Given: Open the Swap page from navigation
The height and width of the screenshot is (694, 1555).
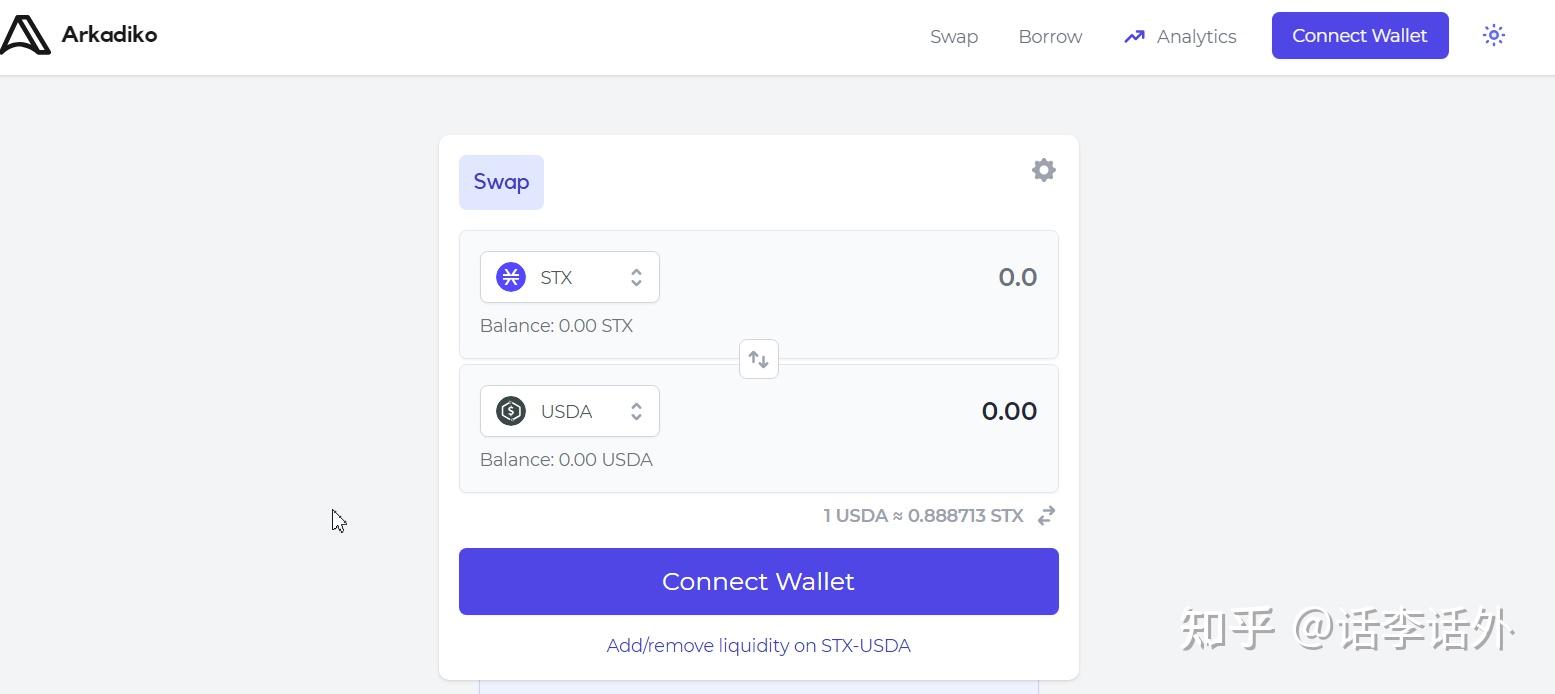Looking at the screenshot, I should point(954,37).
